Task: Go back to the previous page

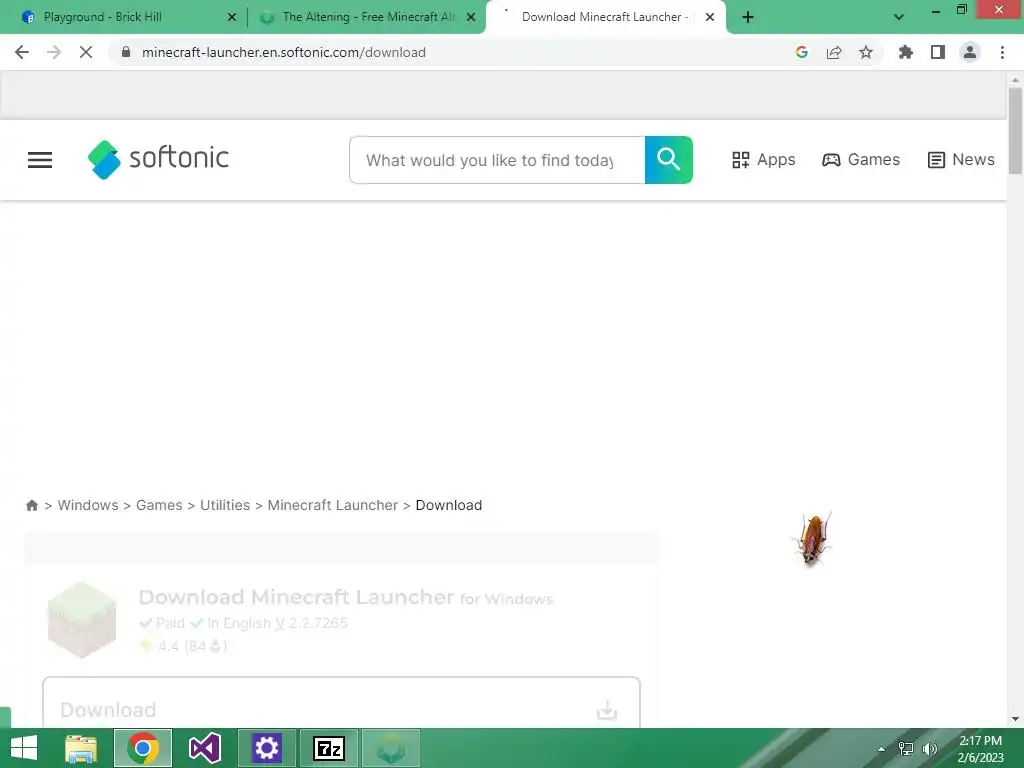Action: tap(22, 52)
